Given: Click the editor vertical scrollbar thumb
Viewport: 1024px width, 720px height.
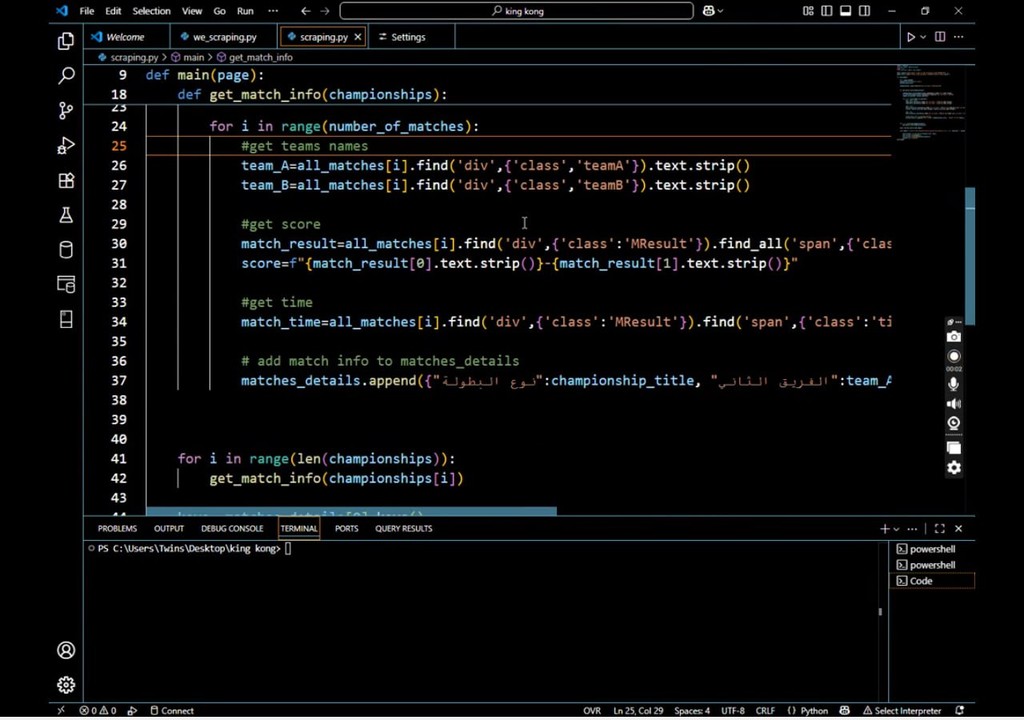Looking at the screenshot, I should tap(969, 255).
